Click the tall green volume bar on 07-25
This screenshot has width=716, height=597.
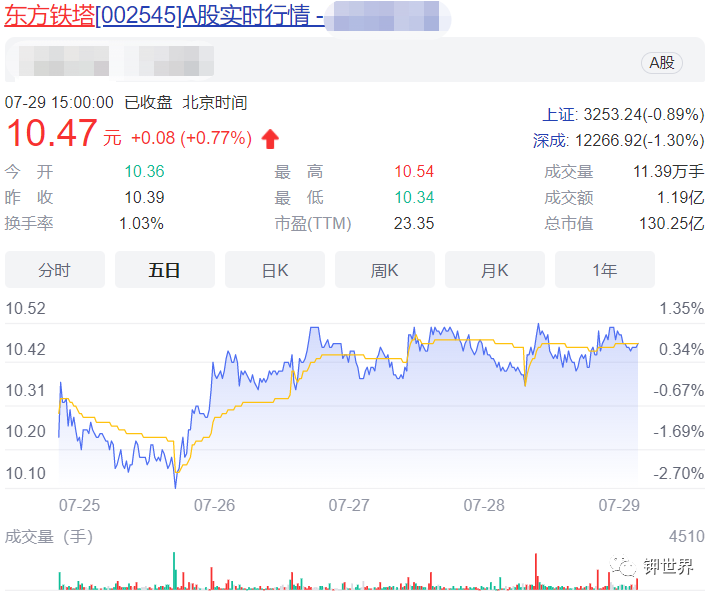tap(174, 571)
